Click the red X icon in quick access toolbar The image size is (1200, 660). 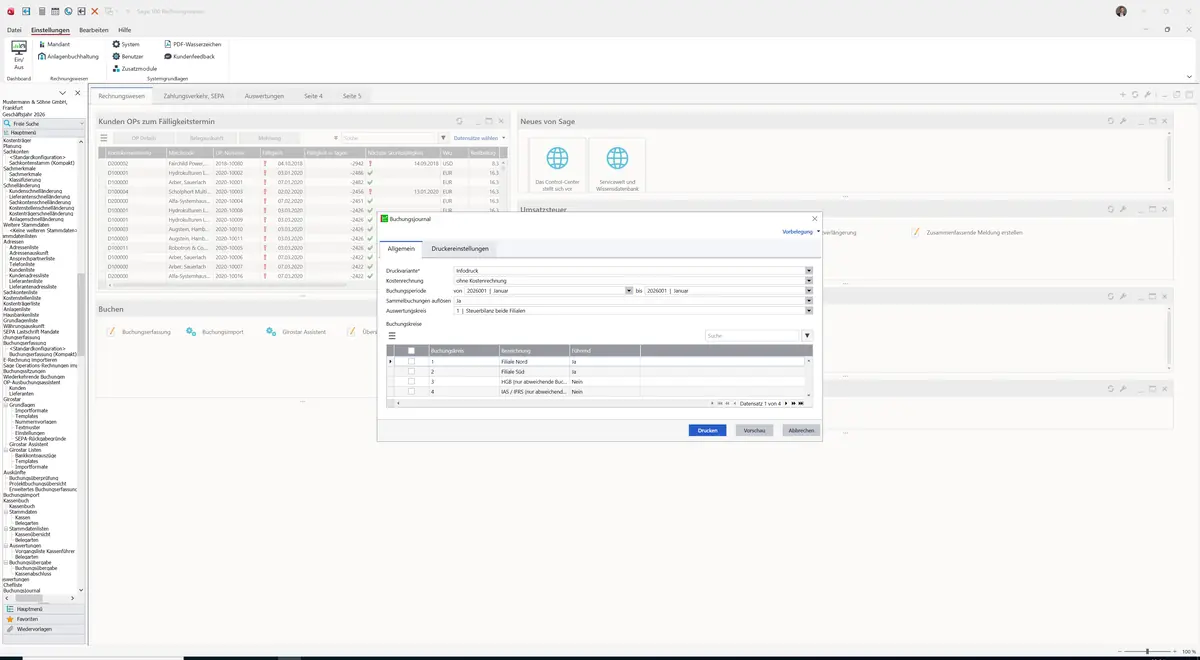pos(95,11)
